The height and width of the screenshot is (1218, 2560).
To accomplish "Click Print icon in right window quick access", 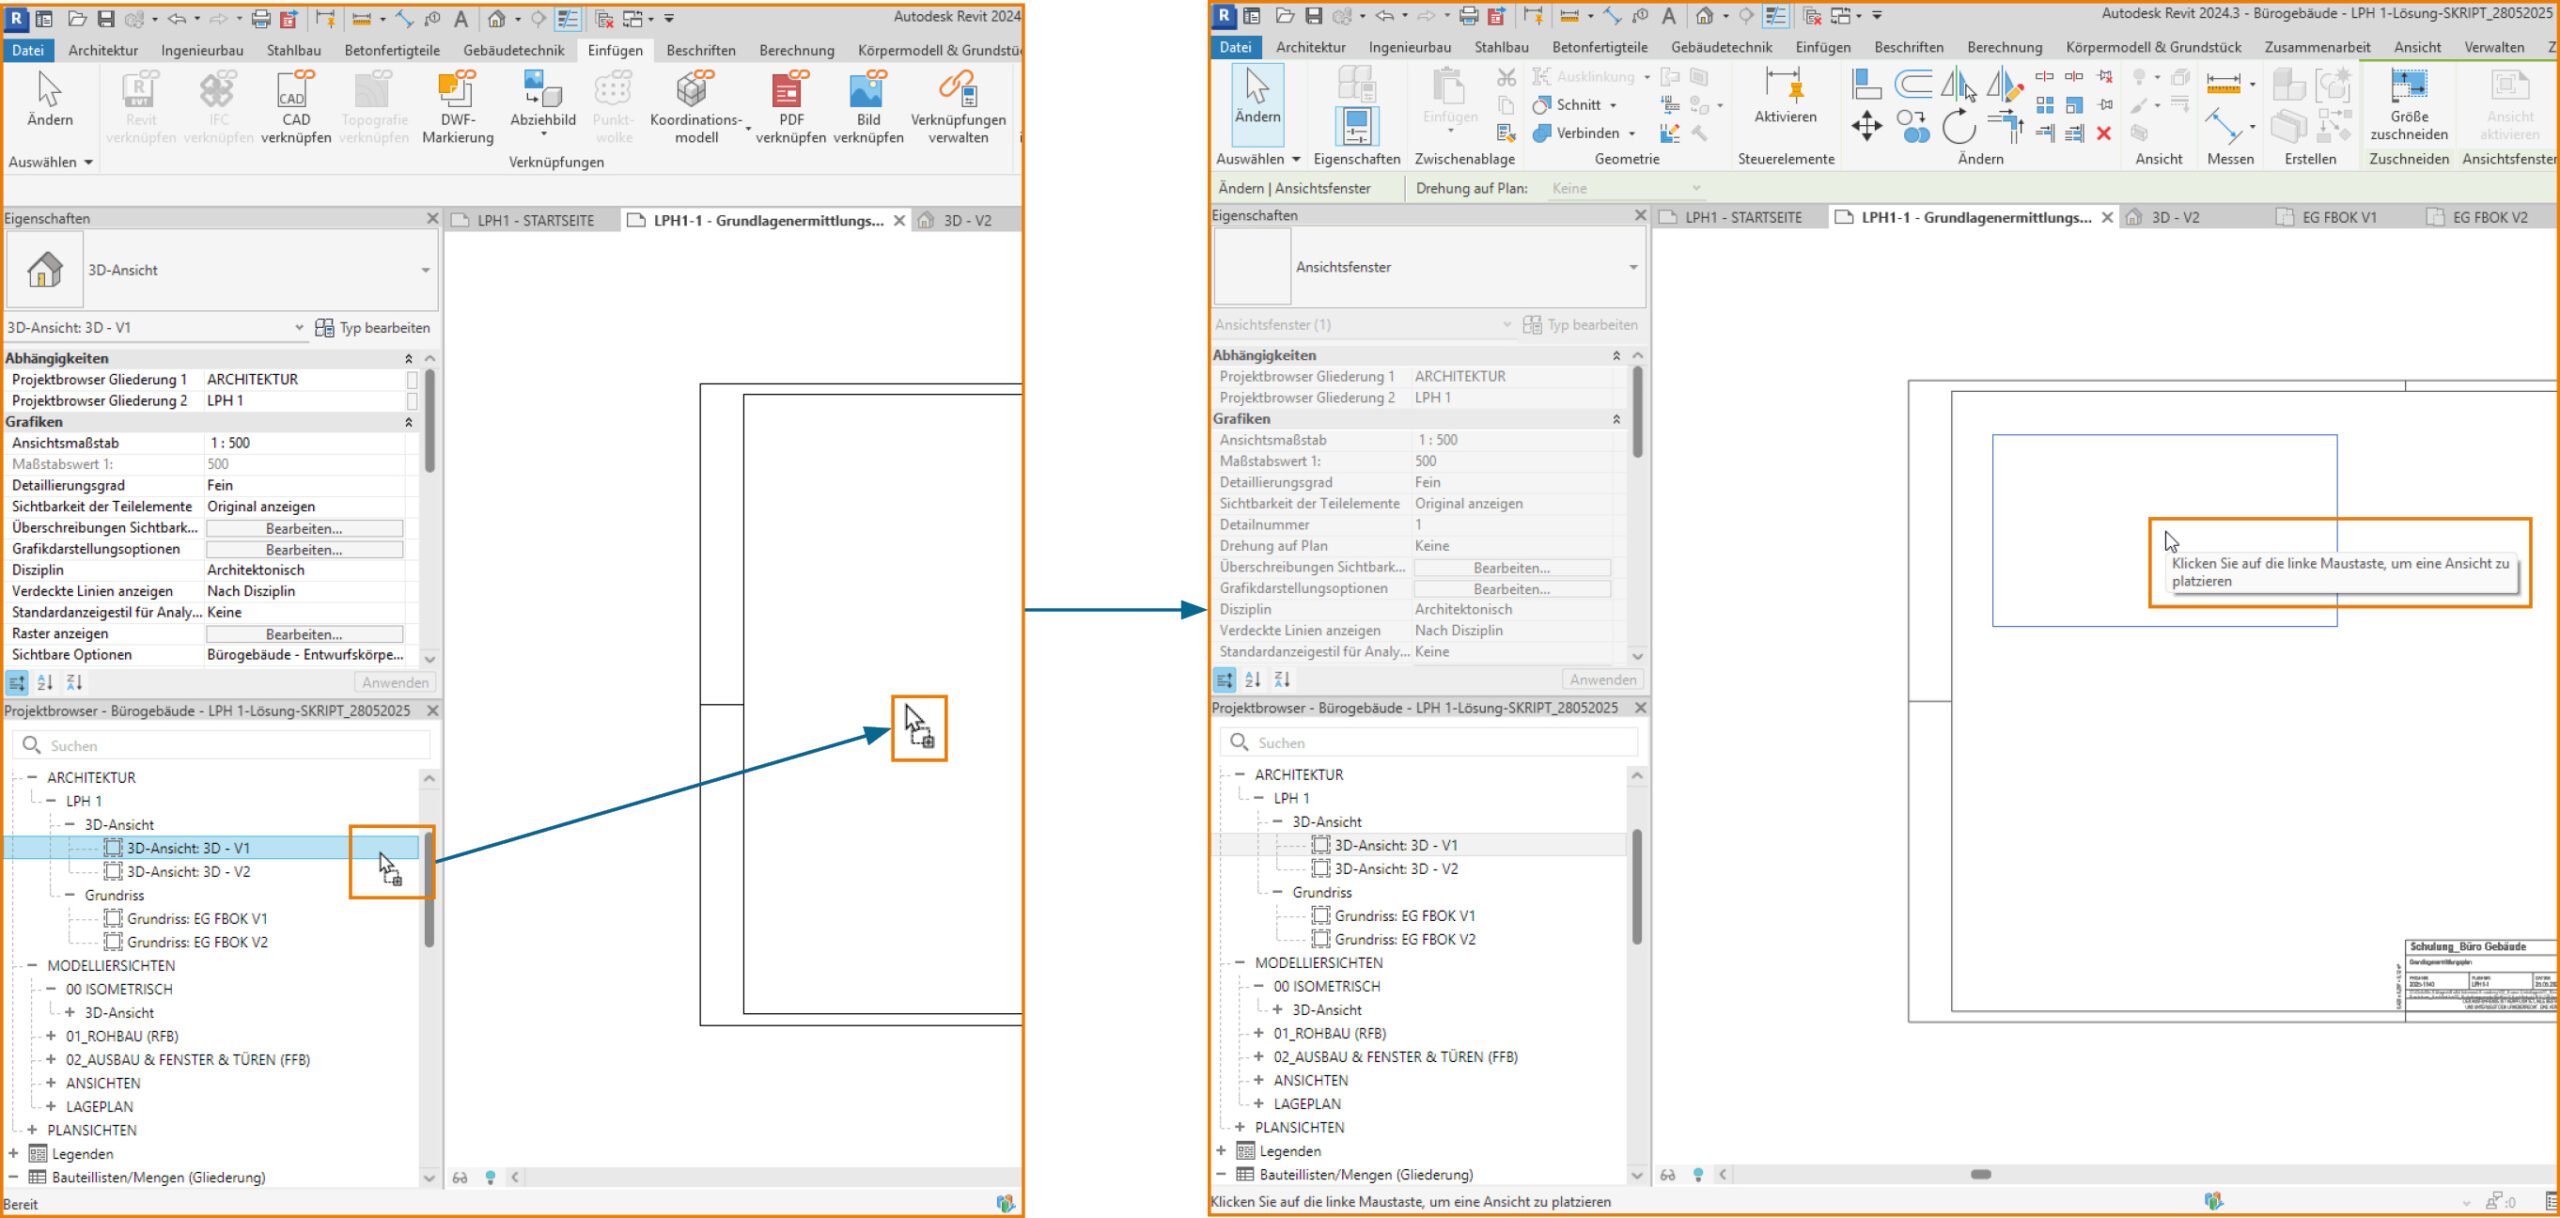I will (1469, 16).
